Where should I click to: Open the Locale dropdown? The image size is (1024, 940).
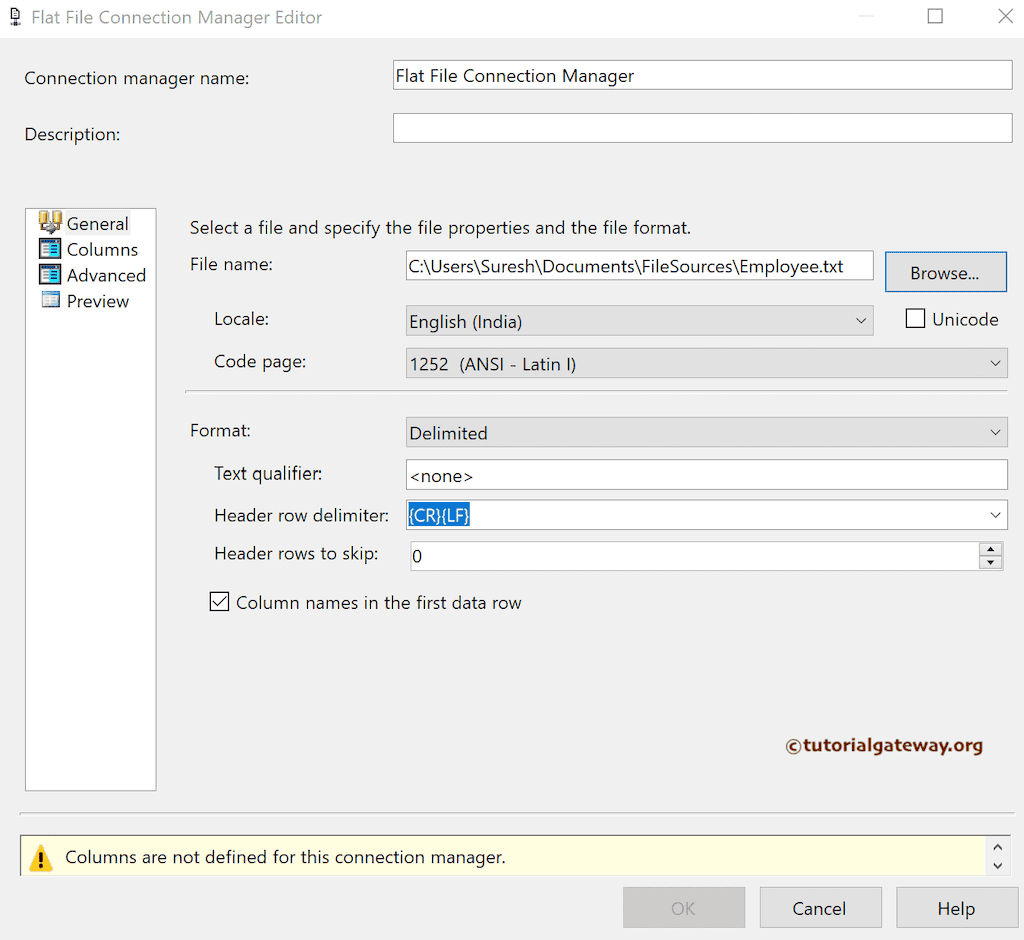click(861, 320)
